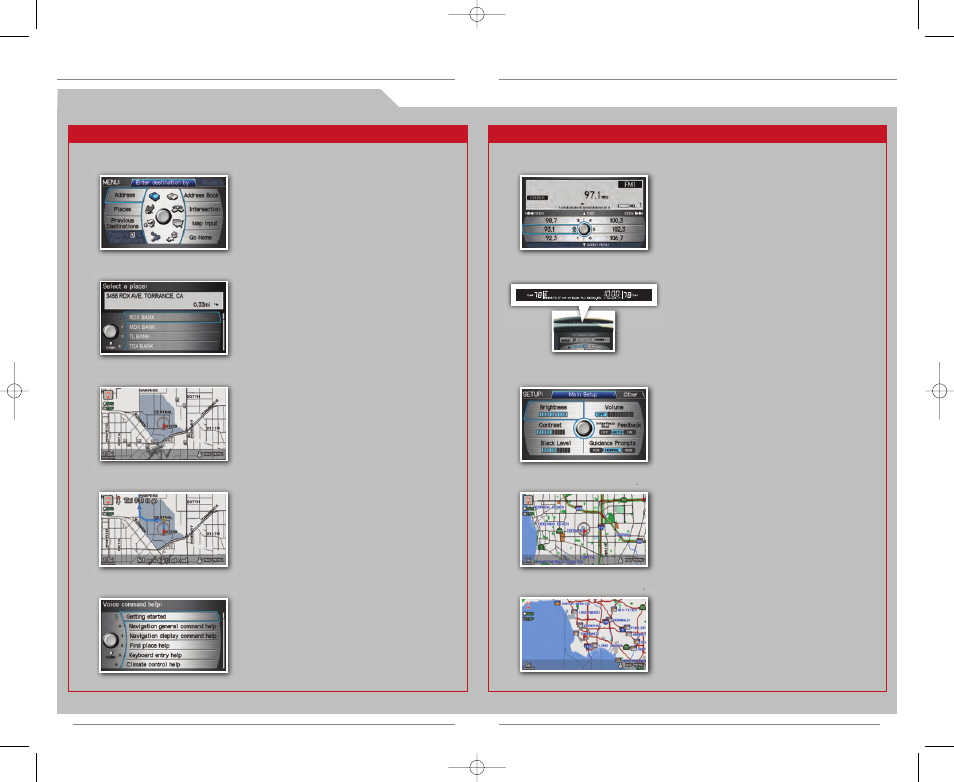Click the compass icon on the blue-route map
This screenshot has height=782, width=954.
point(108,500)
